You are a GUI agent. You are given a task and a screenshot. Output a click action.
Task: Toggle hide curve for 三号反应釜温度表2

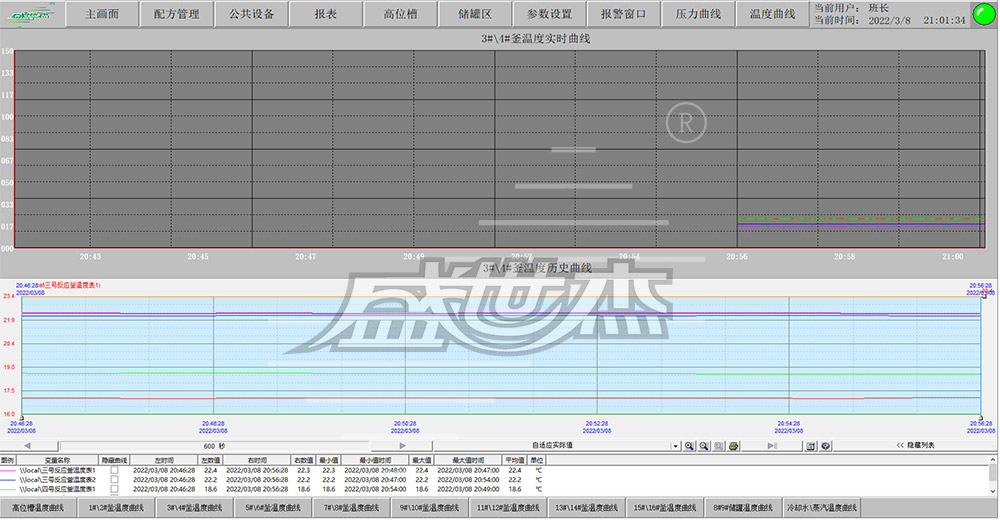coord(114,479)
